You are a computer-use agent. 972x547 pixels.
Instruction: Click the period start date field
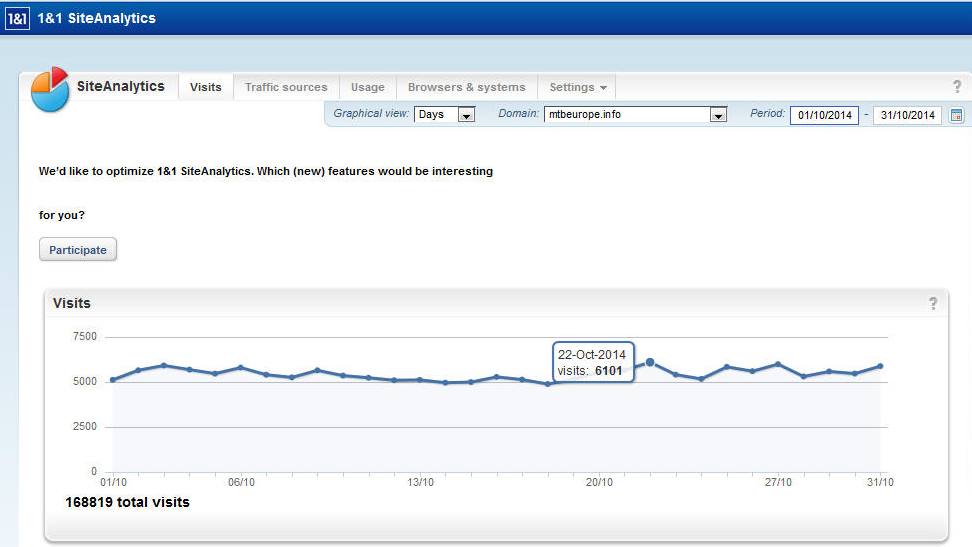[x=824, y=115]
